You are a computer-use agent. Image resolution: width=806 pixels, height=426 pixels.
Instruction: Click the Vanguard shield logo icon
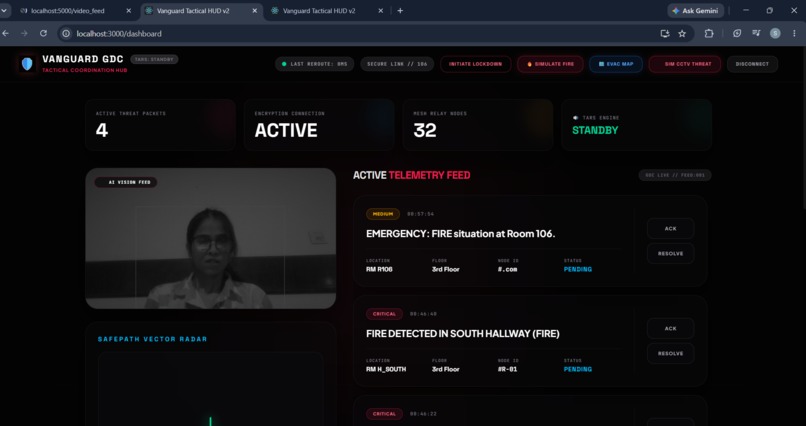coord(27,64)
